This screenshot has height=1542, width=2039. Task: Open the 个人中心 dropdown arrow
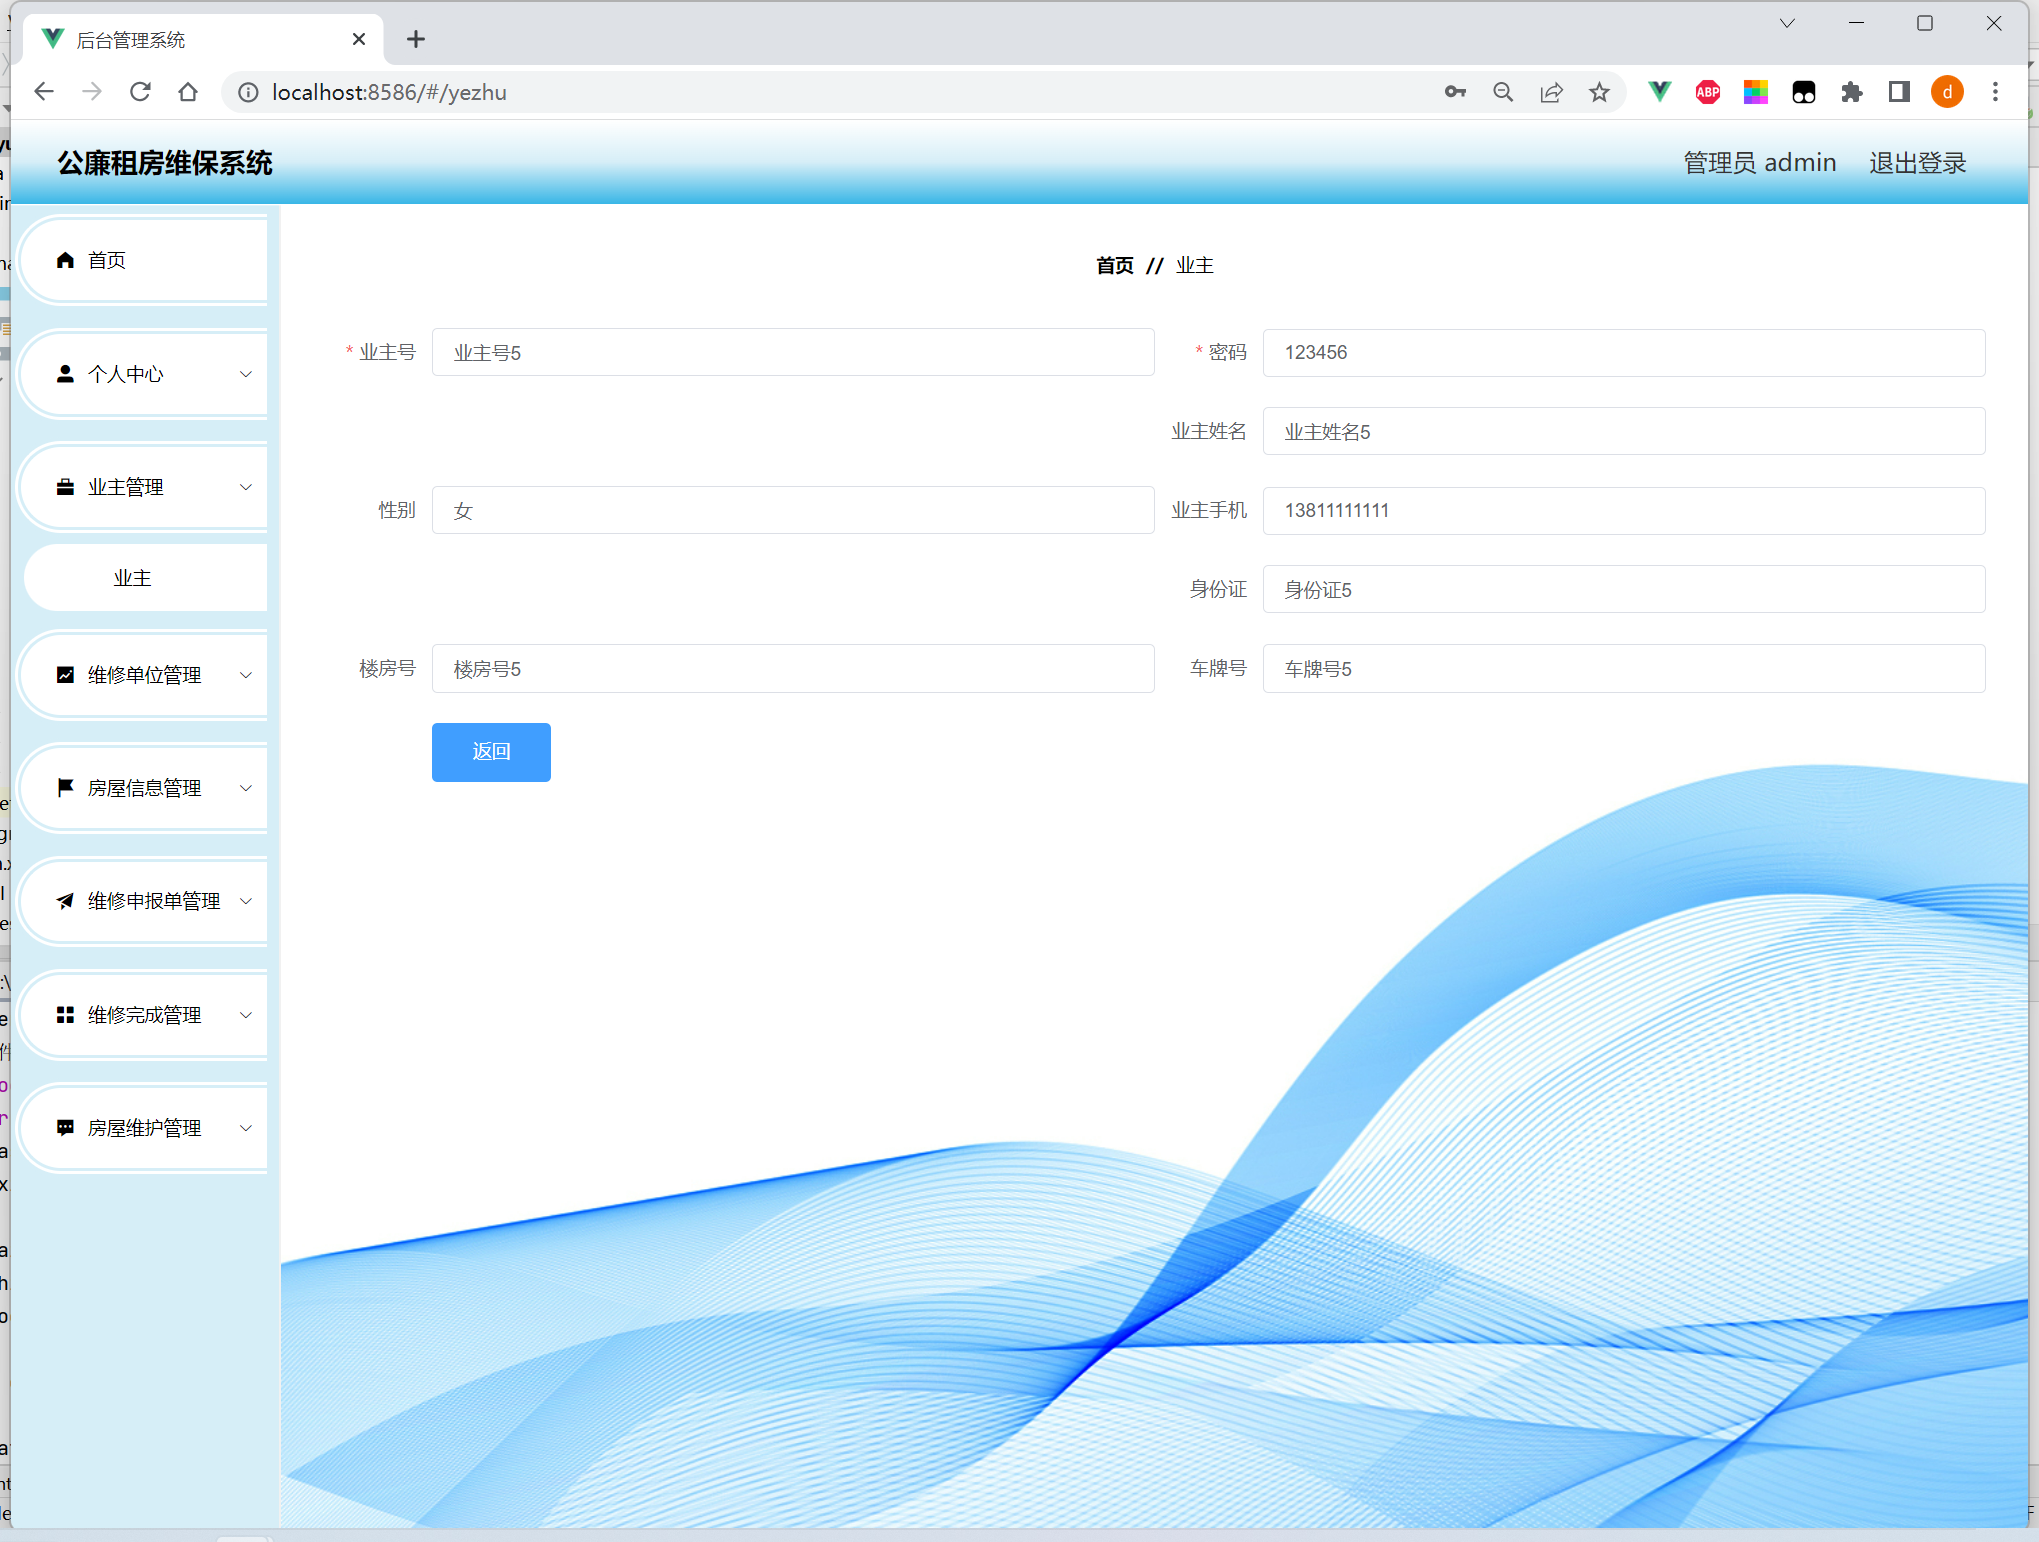pyautogui.click(x=246, y=374)
